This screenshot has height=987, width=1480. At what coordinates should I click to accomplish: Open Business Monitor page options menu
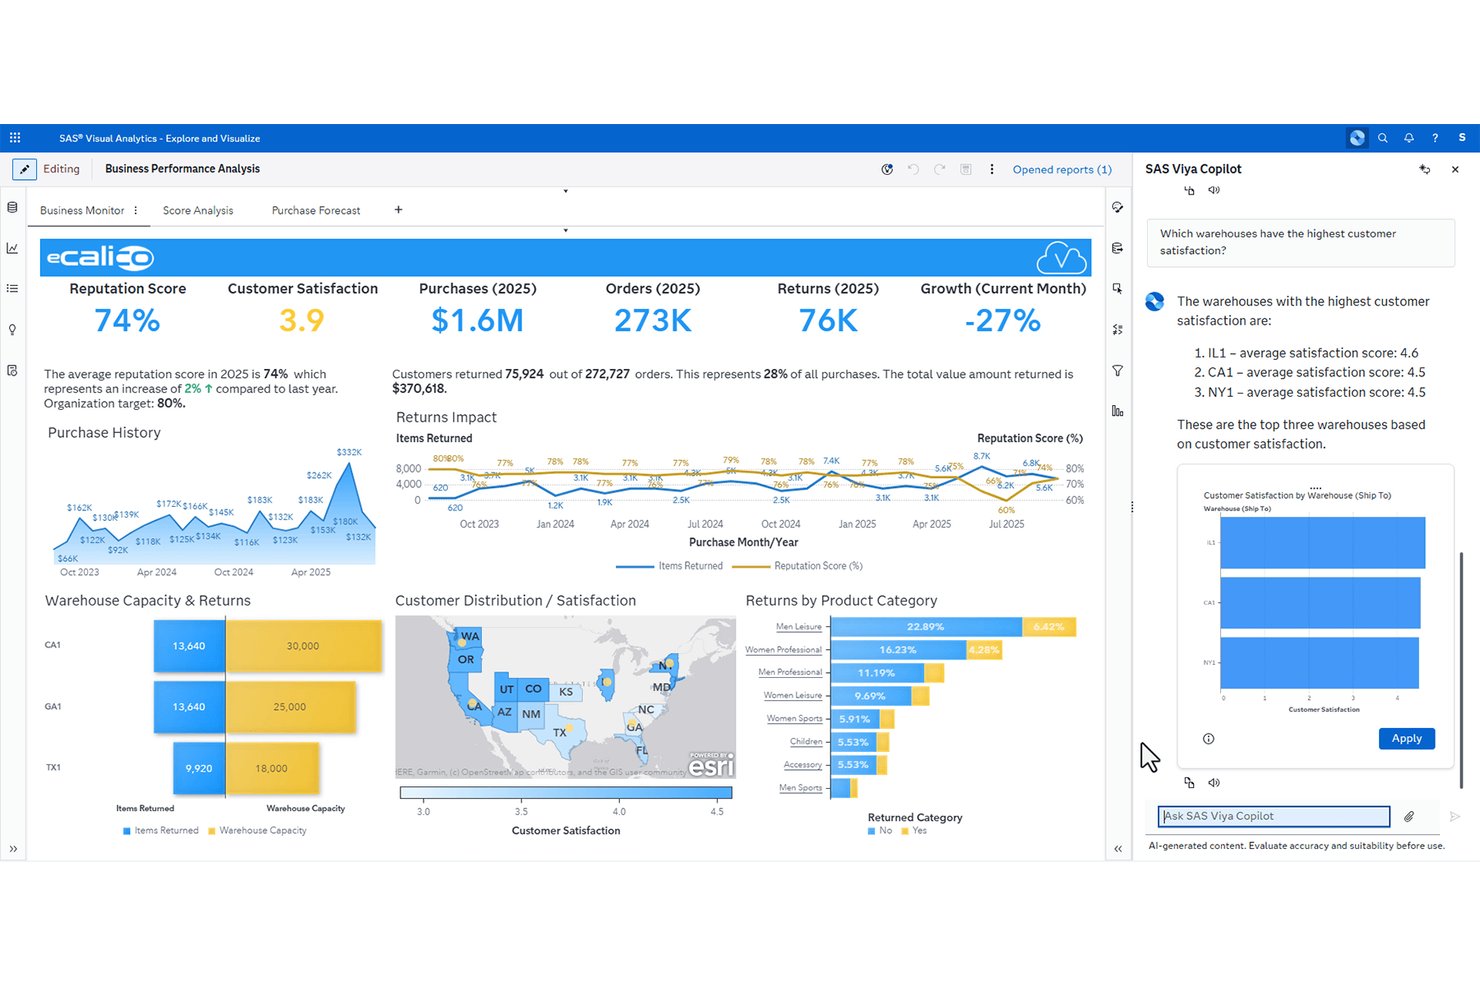click(136, 210)
